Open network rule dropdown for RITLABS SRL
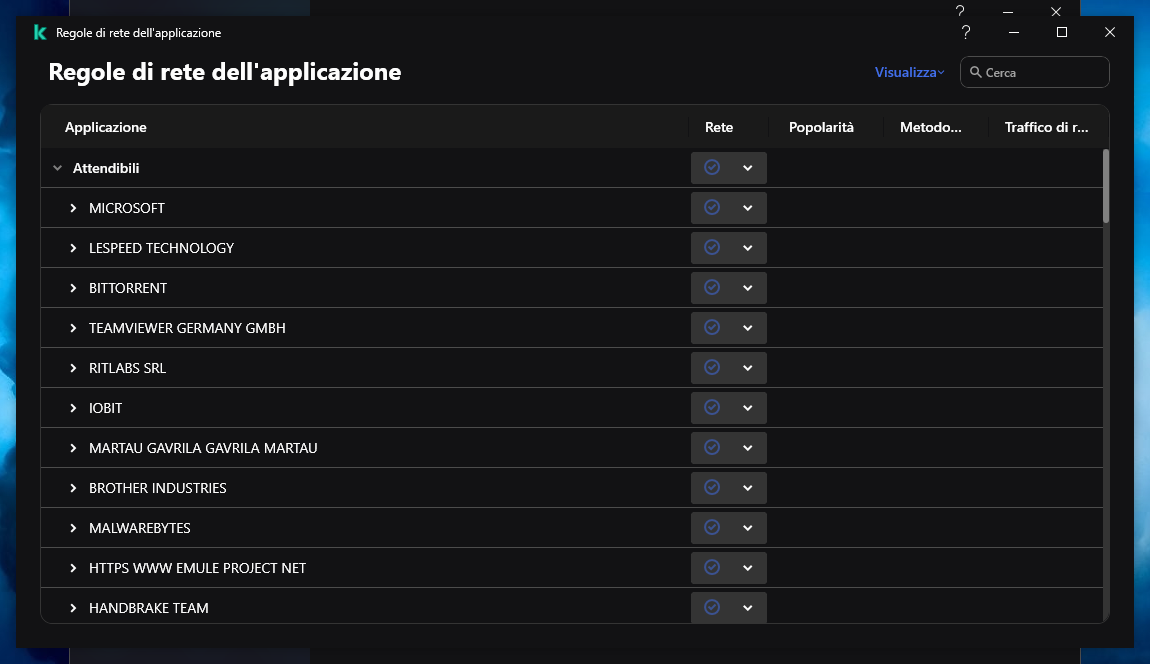Viewport: 1150px width, 664px height. pyautogui.click(x=747, y=368)
